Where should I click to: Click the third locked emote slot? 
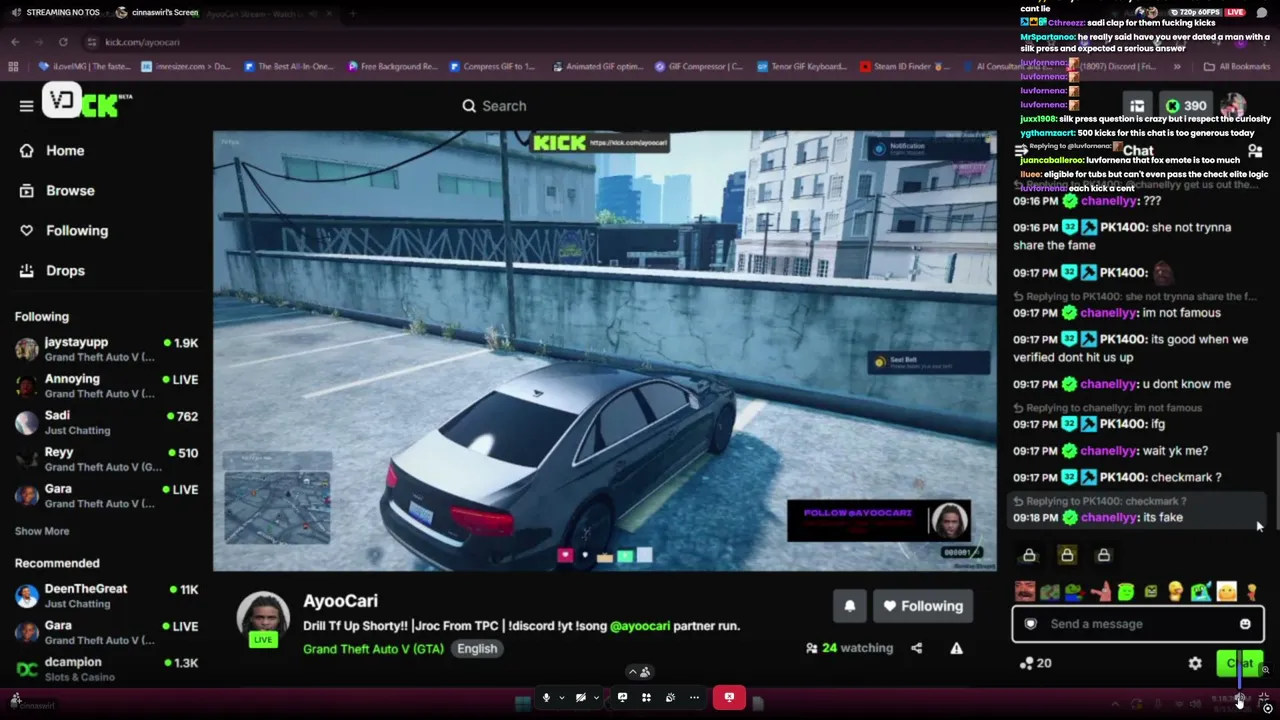pos(1104,555)
